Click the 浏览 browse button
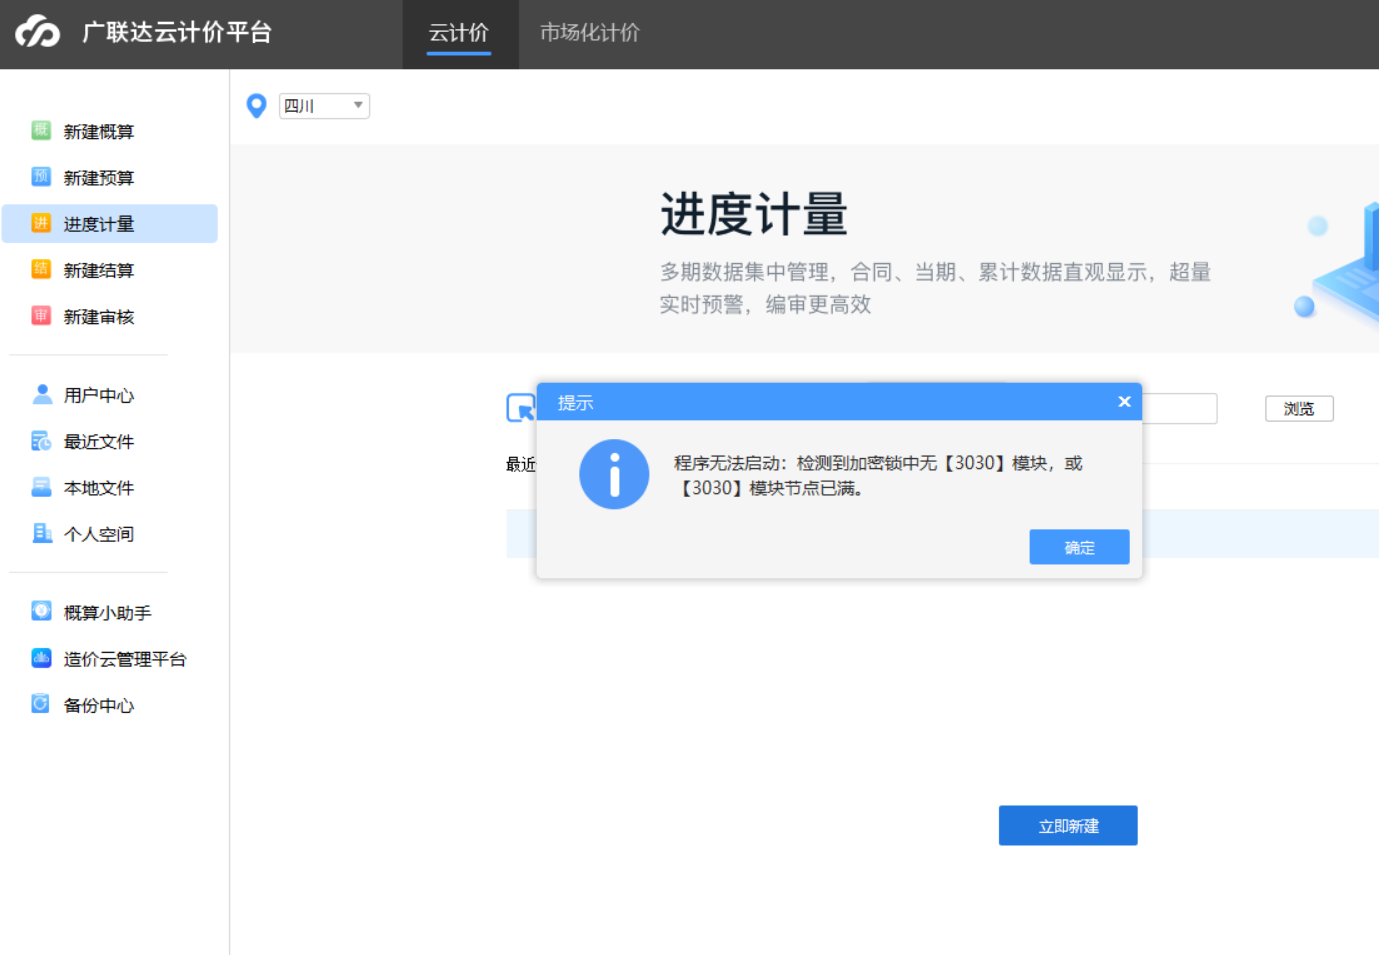The width and height of the screenshot is (1379, 955). (x=1299, y=409)
